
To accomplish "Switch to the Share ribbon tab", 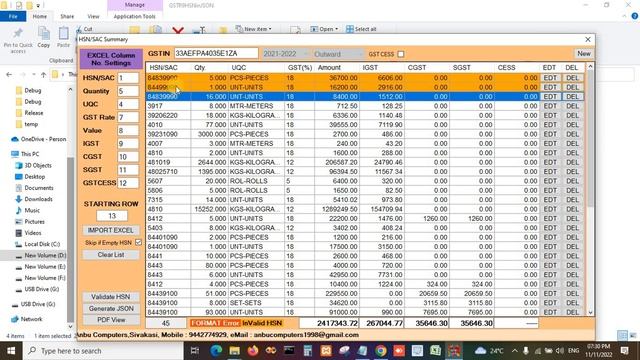I will [67, 16].
